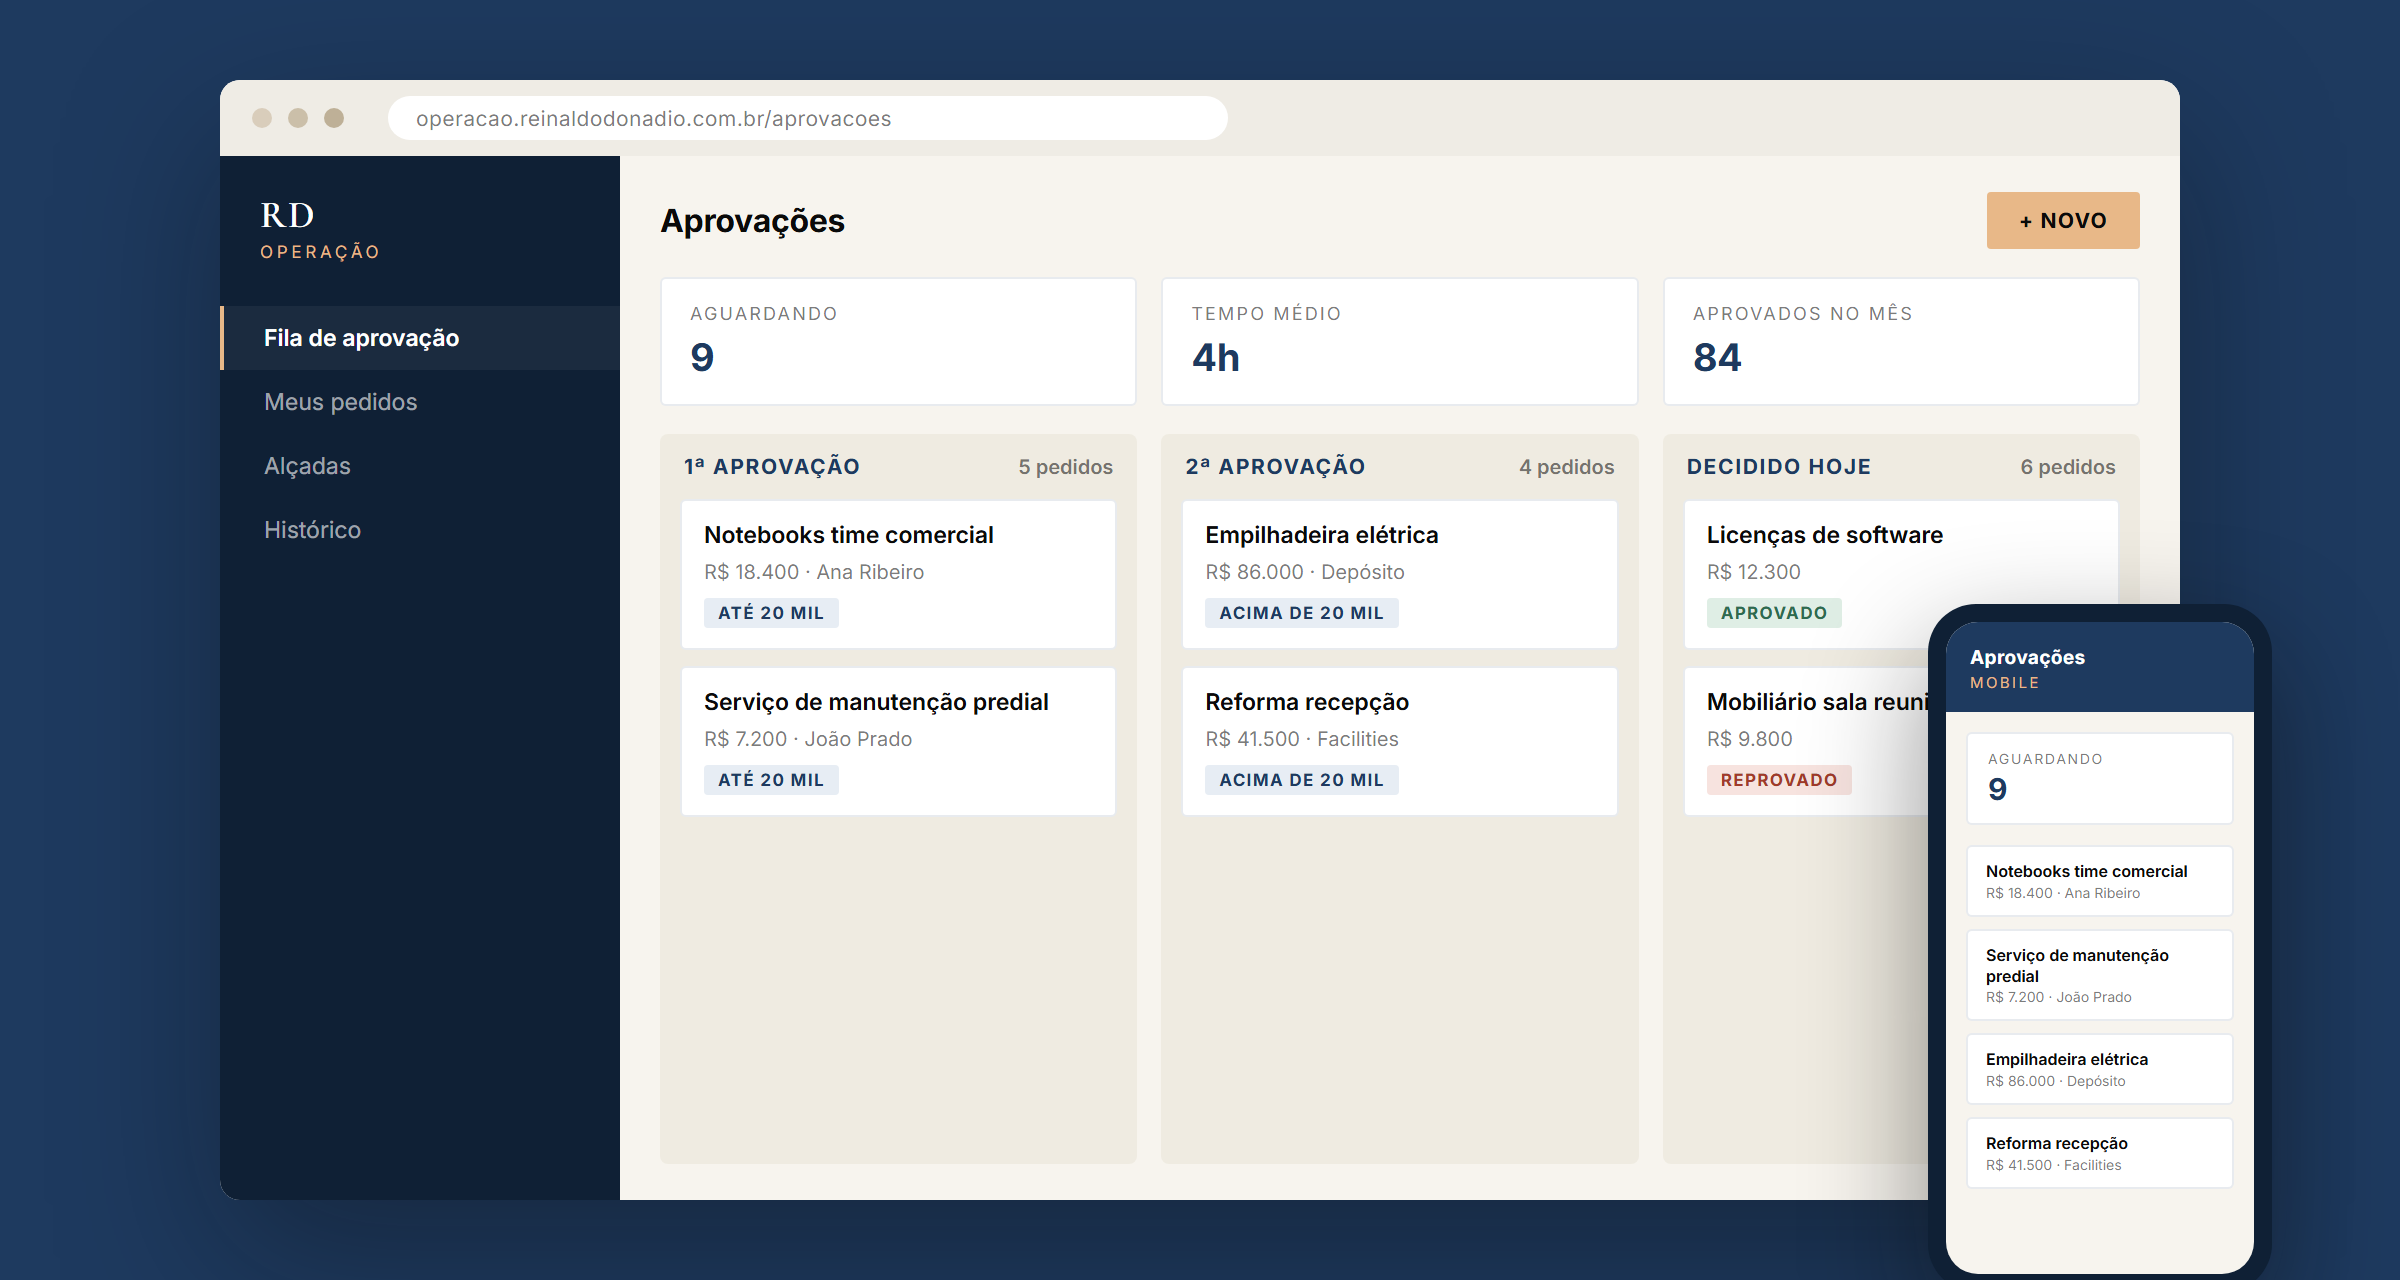Click the REPROVADO status badge
Viewport: 2400px width, 1280px height.
(x=1779, y=780)
